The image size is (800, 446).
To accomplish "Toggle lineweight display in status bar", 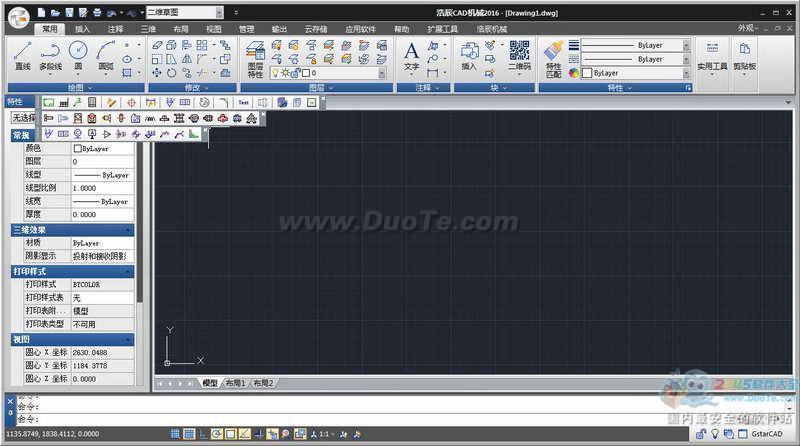I will pos(259,434).
